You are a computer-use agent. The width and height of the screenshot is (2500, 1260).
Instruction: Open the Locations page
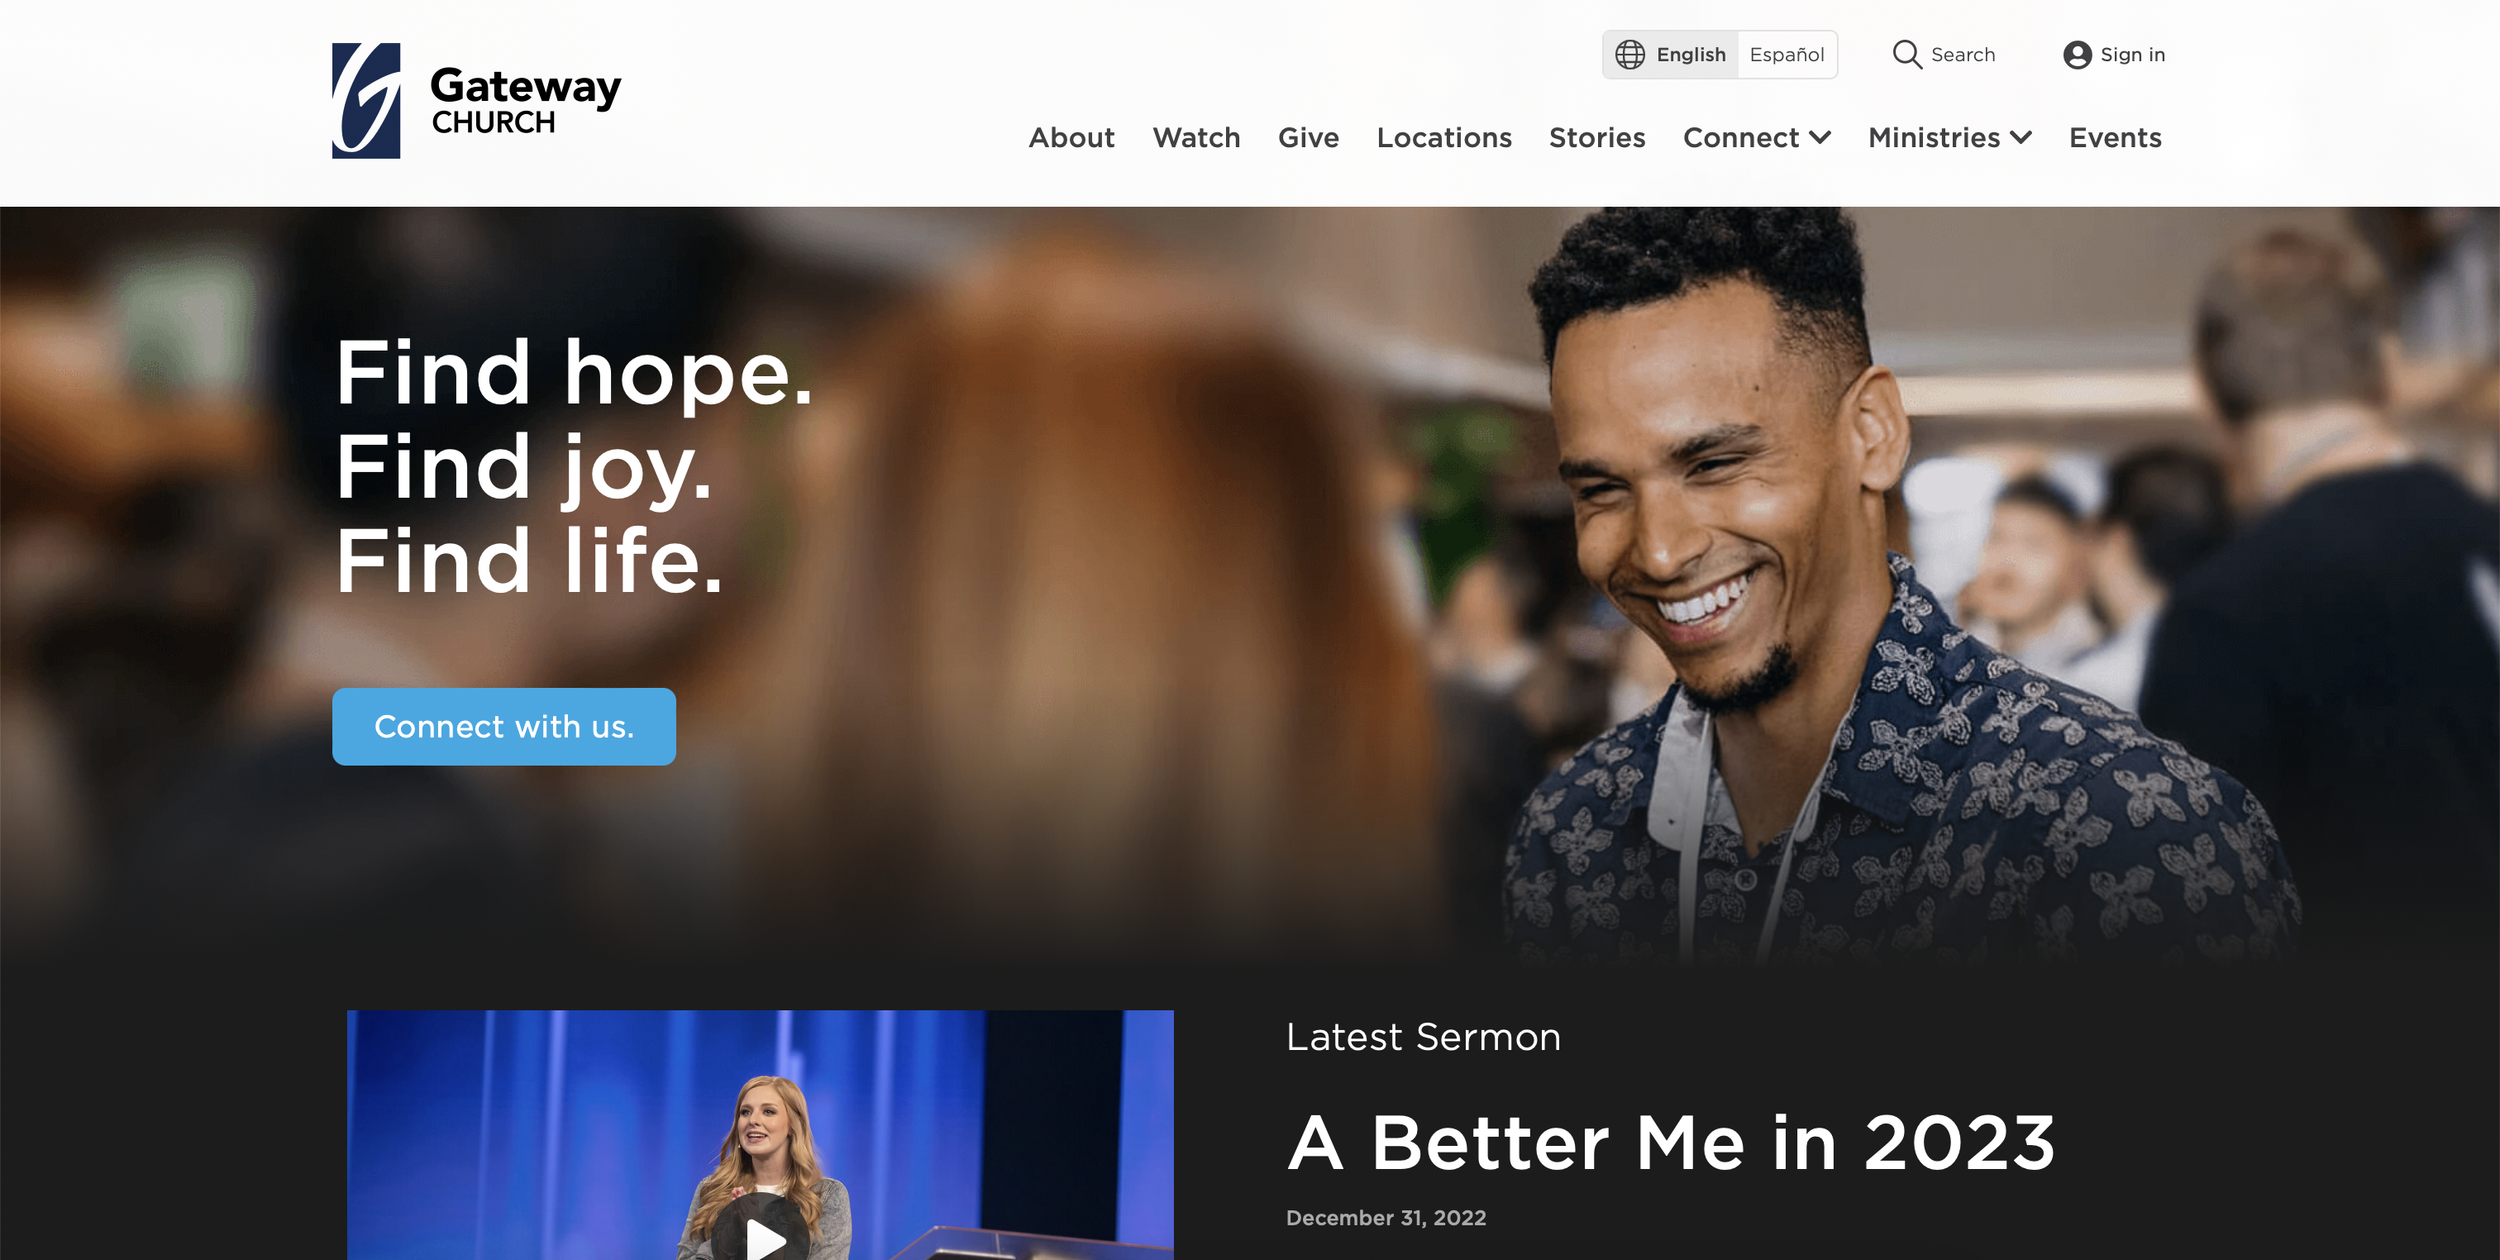tap(1444, 138)
